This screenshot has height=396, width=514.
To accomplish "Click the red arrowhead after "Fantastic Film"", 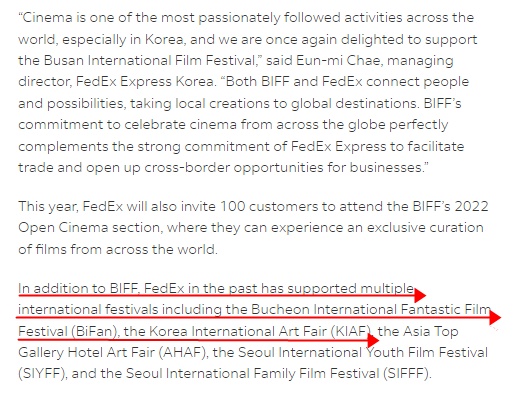I will pos(495,317).
